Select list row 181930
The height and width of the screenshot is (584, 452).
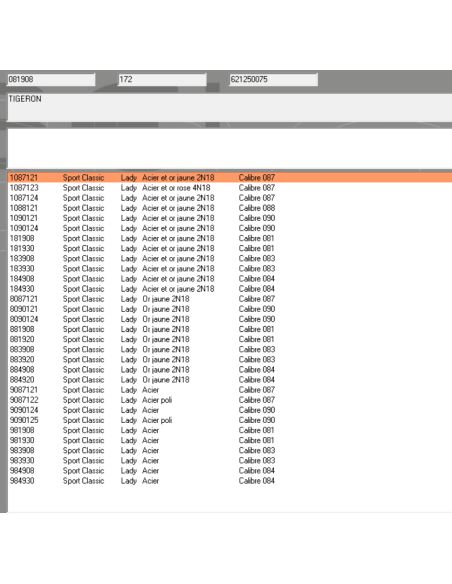tap(230, 248)
